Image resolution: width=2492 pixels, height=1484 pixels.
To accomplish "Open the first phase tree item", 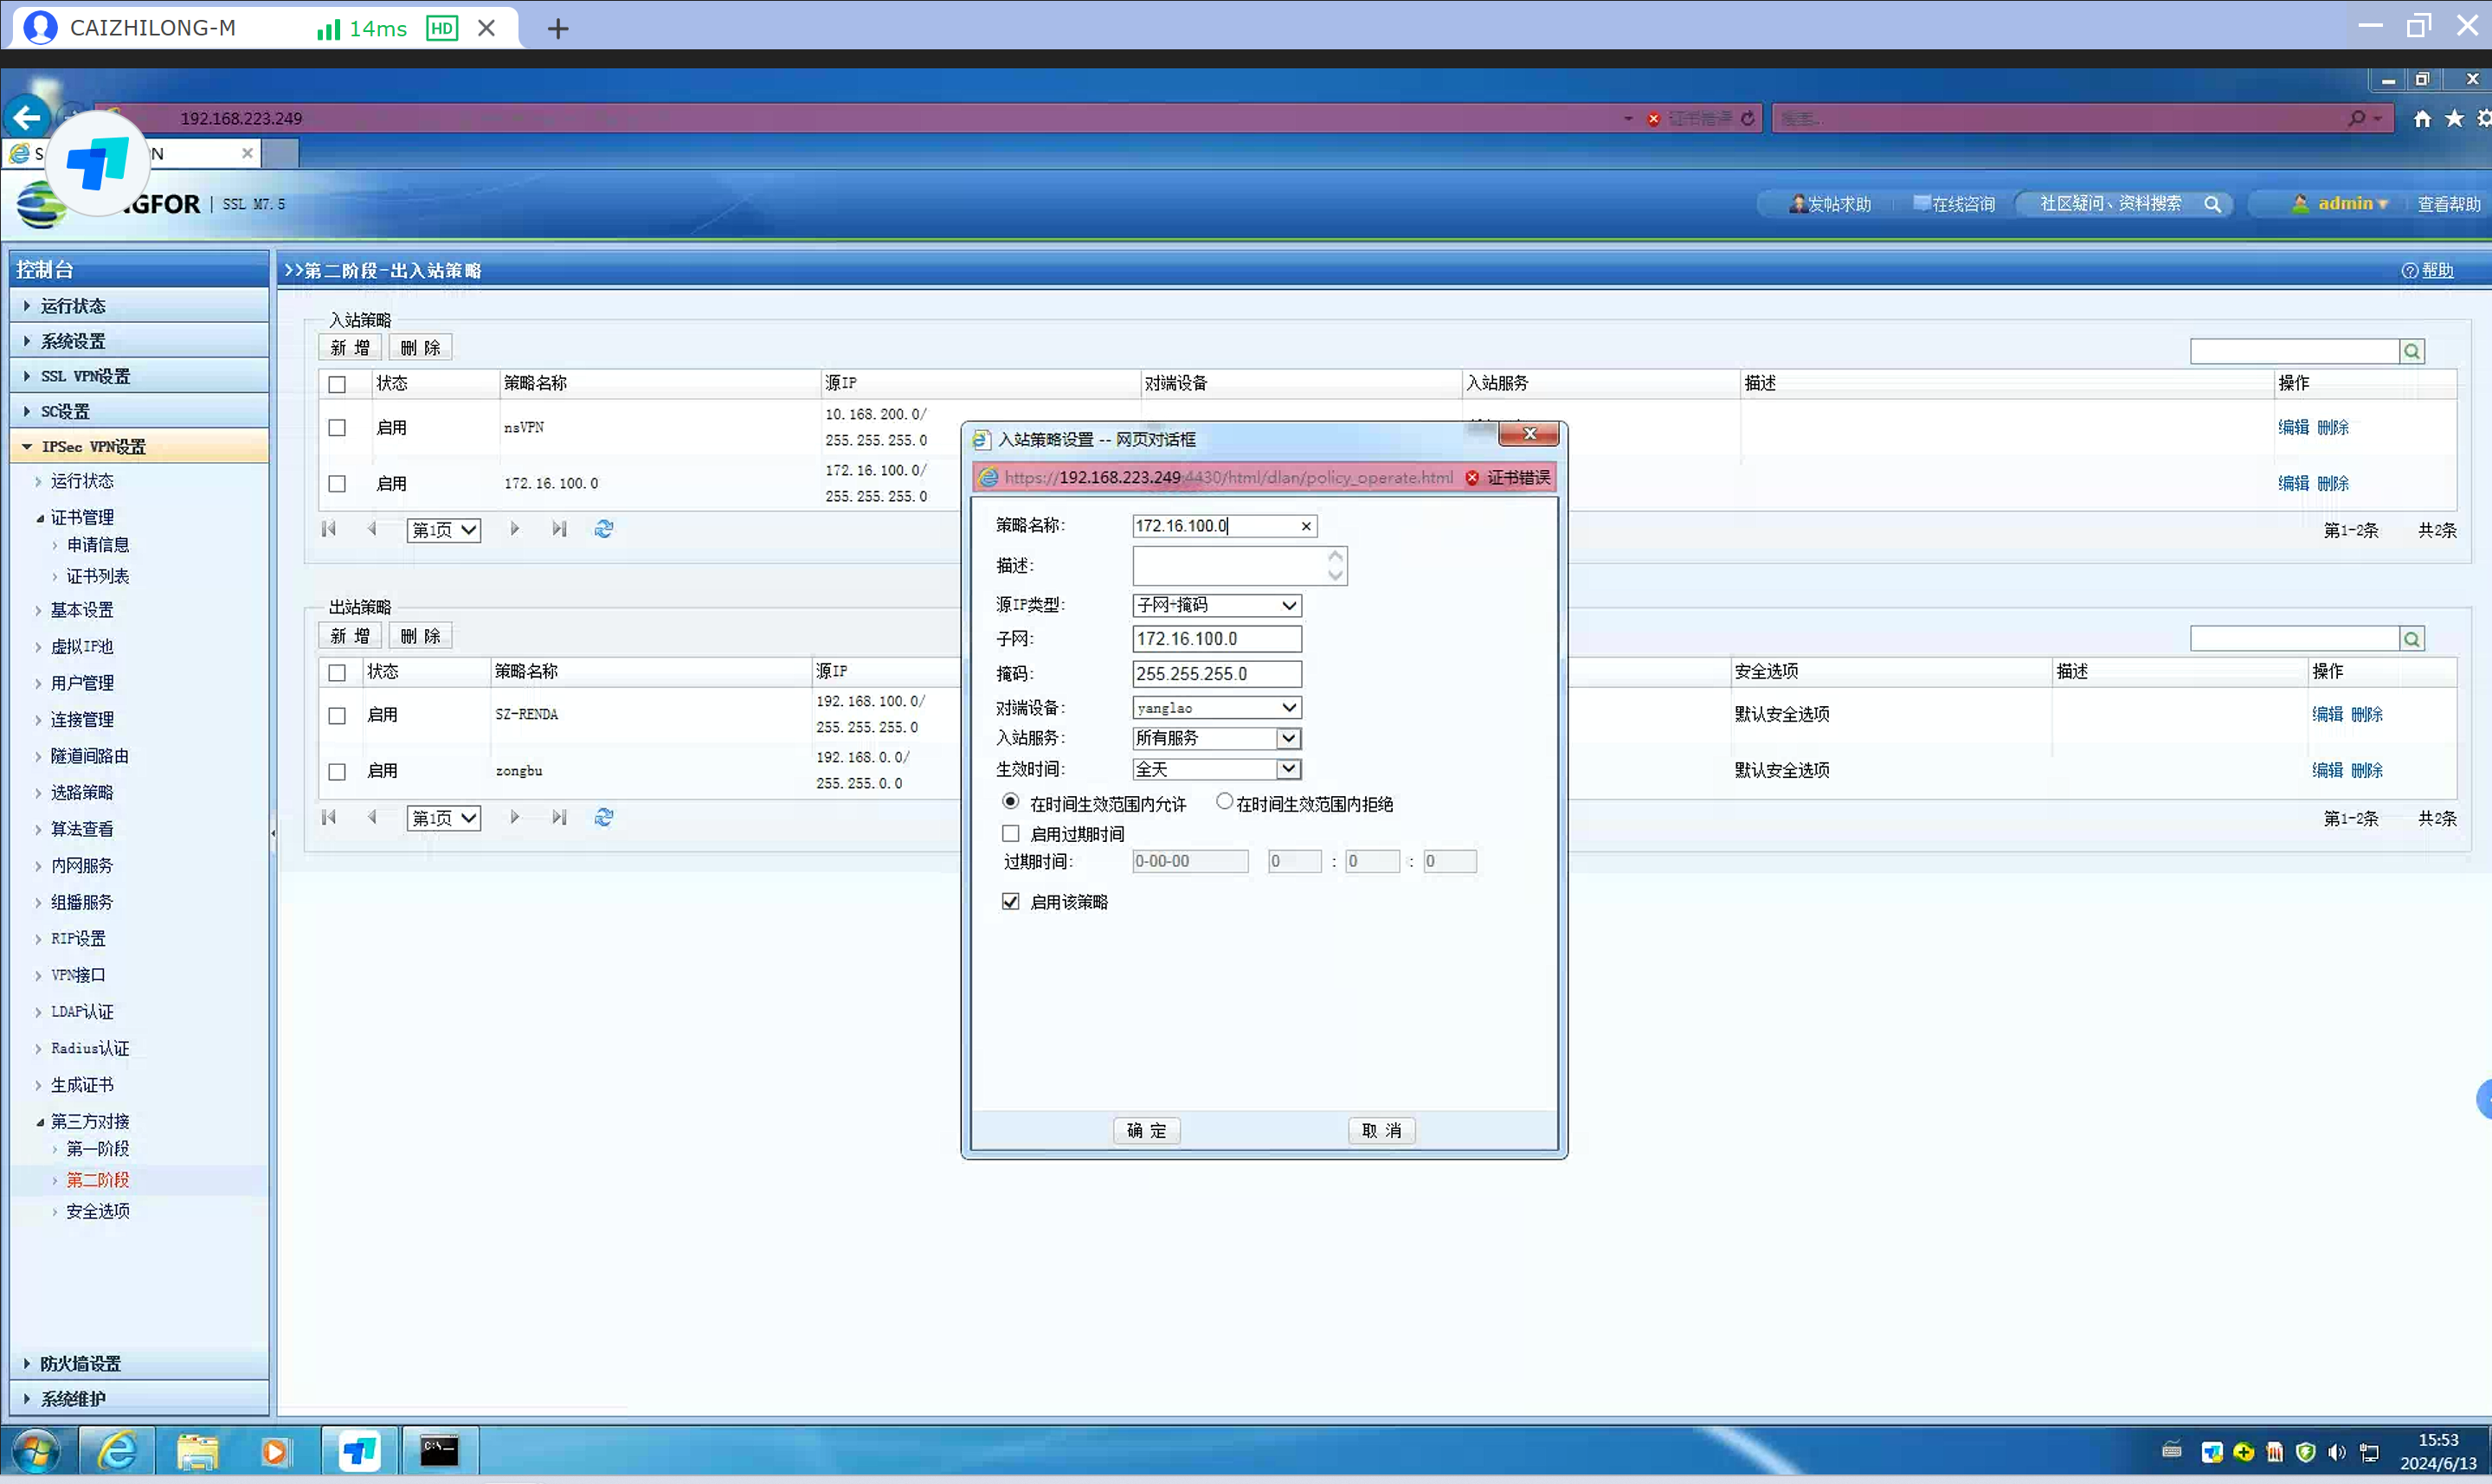I will point(97,1148).
